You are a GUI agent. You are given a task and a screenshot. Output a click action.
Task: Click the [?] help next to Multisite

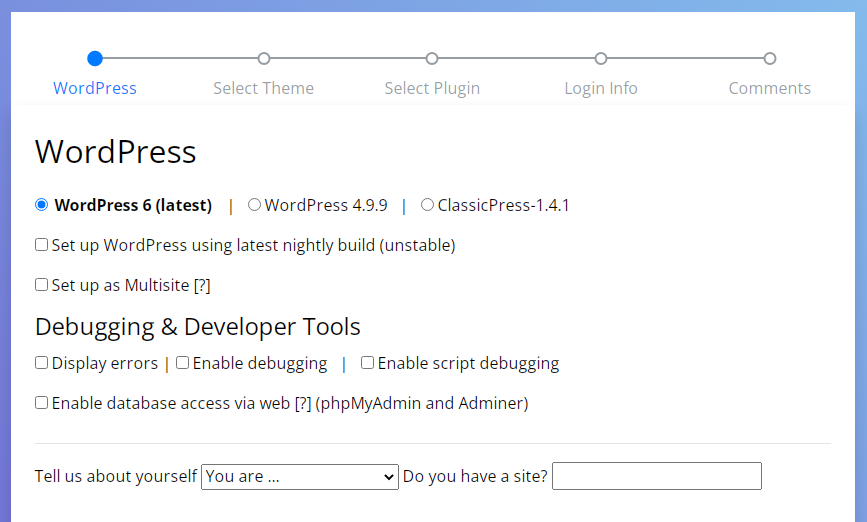click(202, 285)
